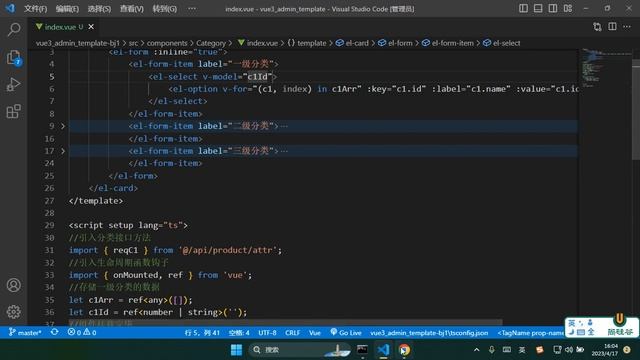Expand folded 三级分类 form item on line 17

(63, 151)
